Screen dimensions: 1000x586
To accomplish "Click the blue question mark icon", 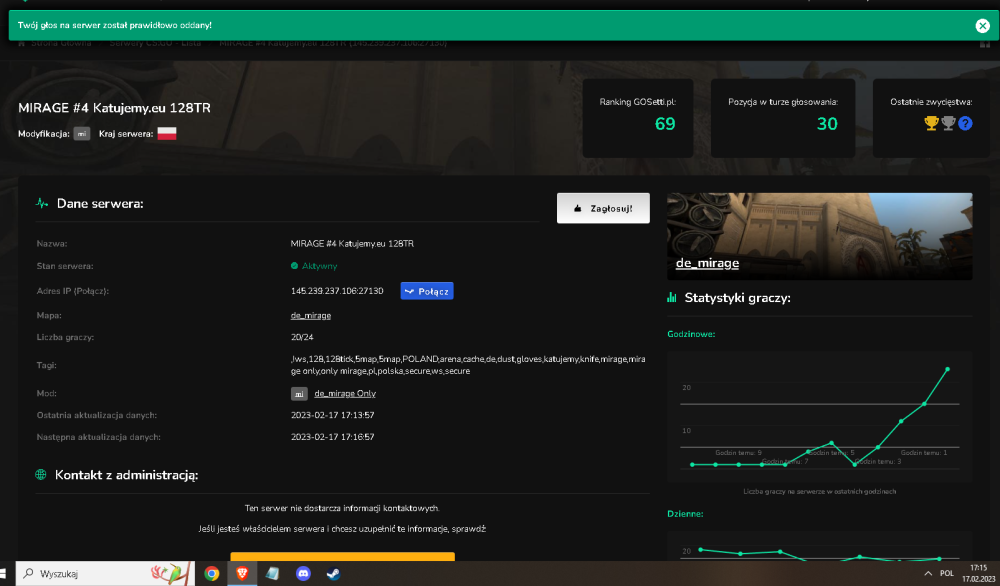I will click(x=965, y=123).
